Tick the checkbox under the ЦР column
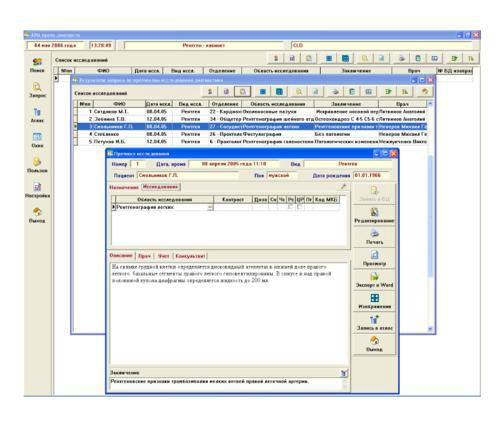Screen dimensions: 500x429 [x=300, y=207]
